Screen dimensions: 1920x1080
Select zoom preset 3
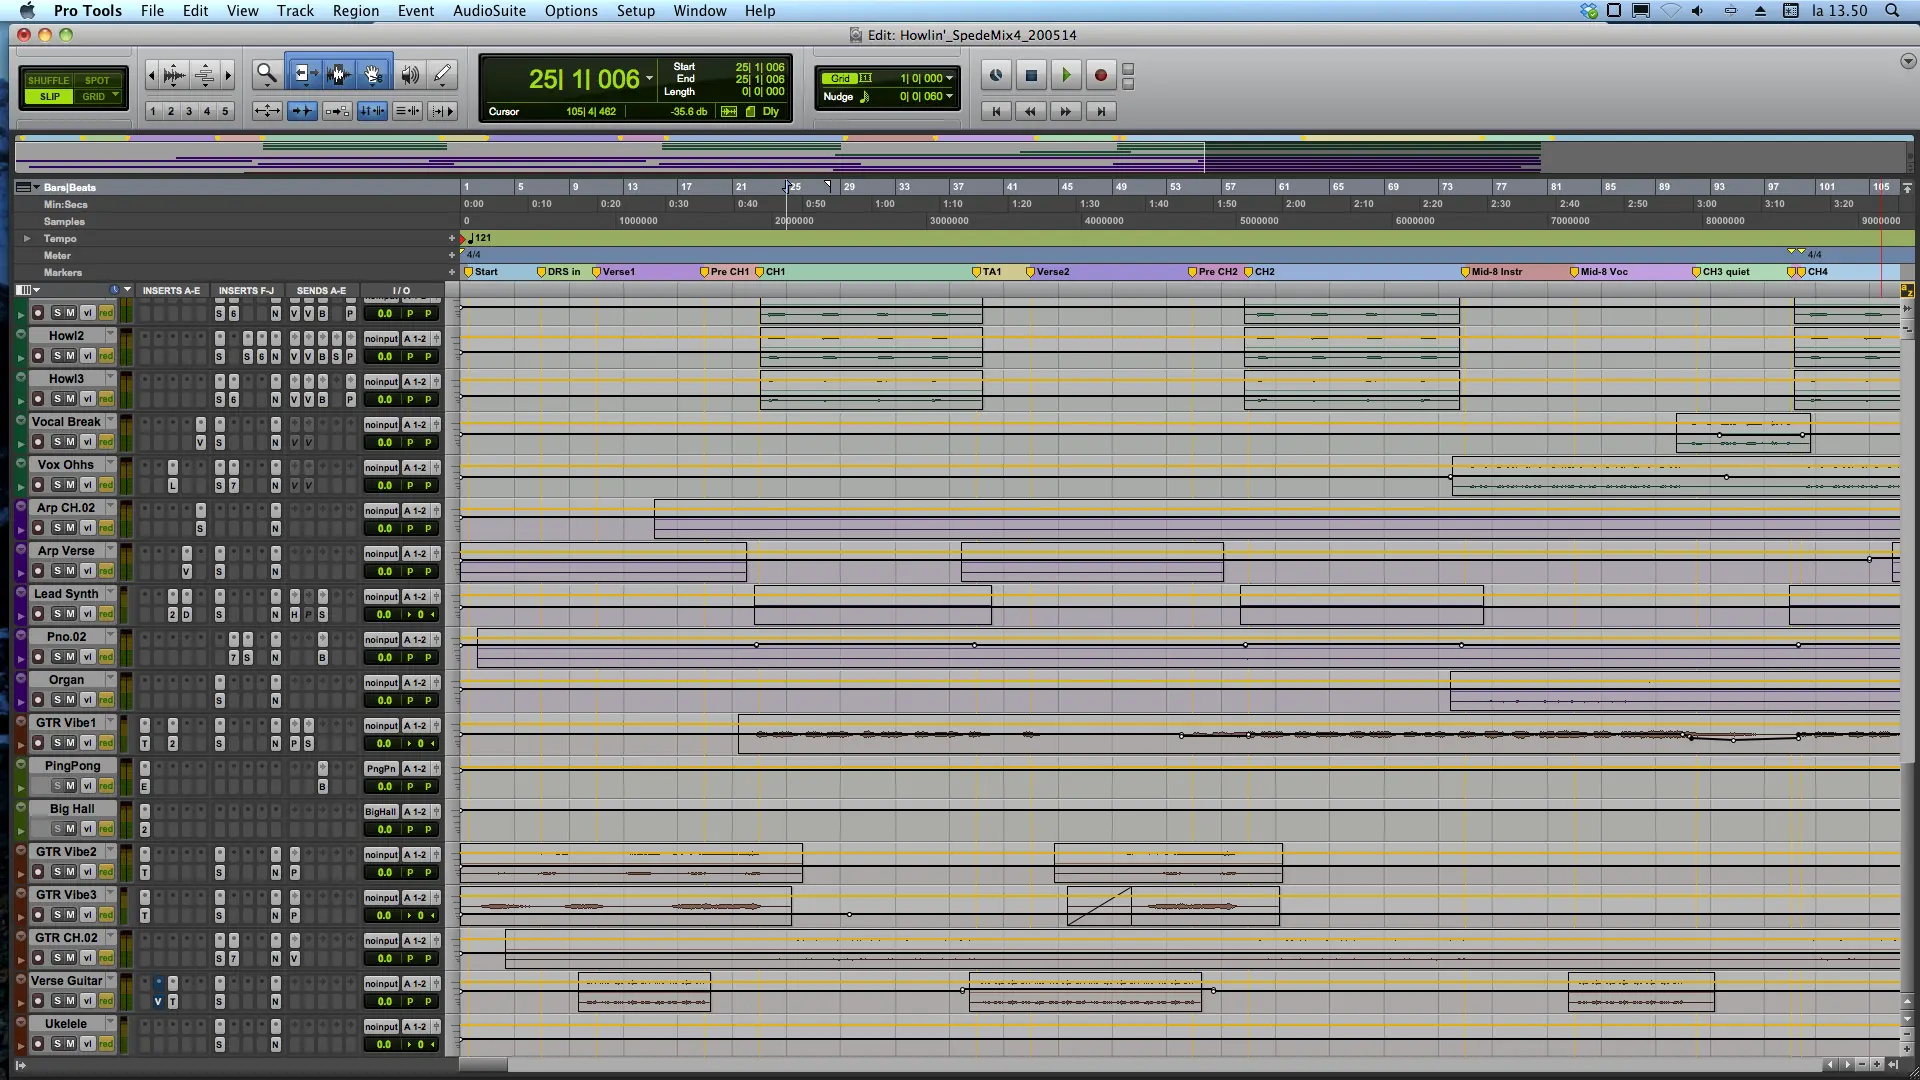click(x=189, y=111)
